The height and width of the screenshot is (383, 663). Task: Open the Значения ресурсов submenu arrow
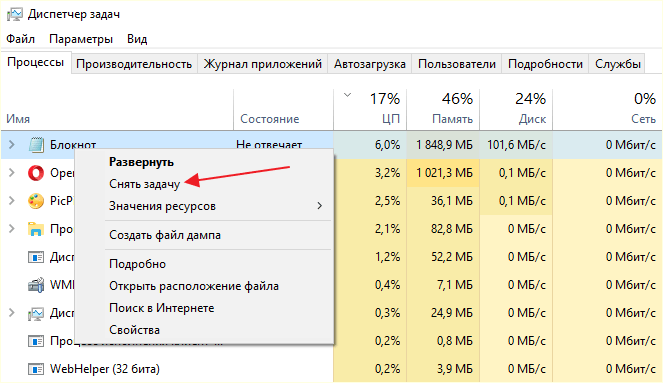pyautogui.click(x=320, y=206)
